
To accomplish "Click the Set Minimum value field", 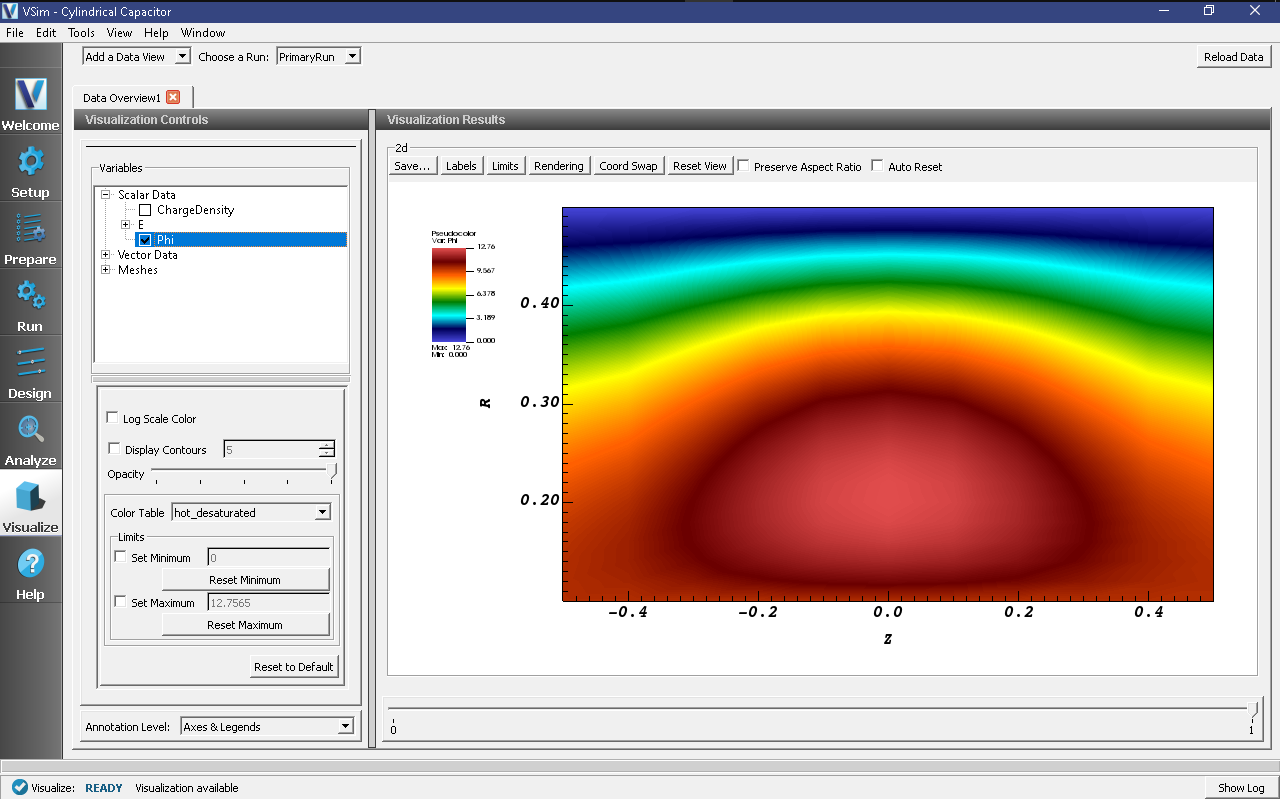I will coord(268,557).
